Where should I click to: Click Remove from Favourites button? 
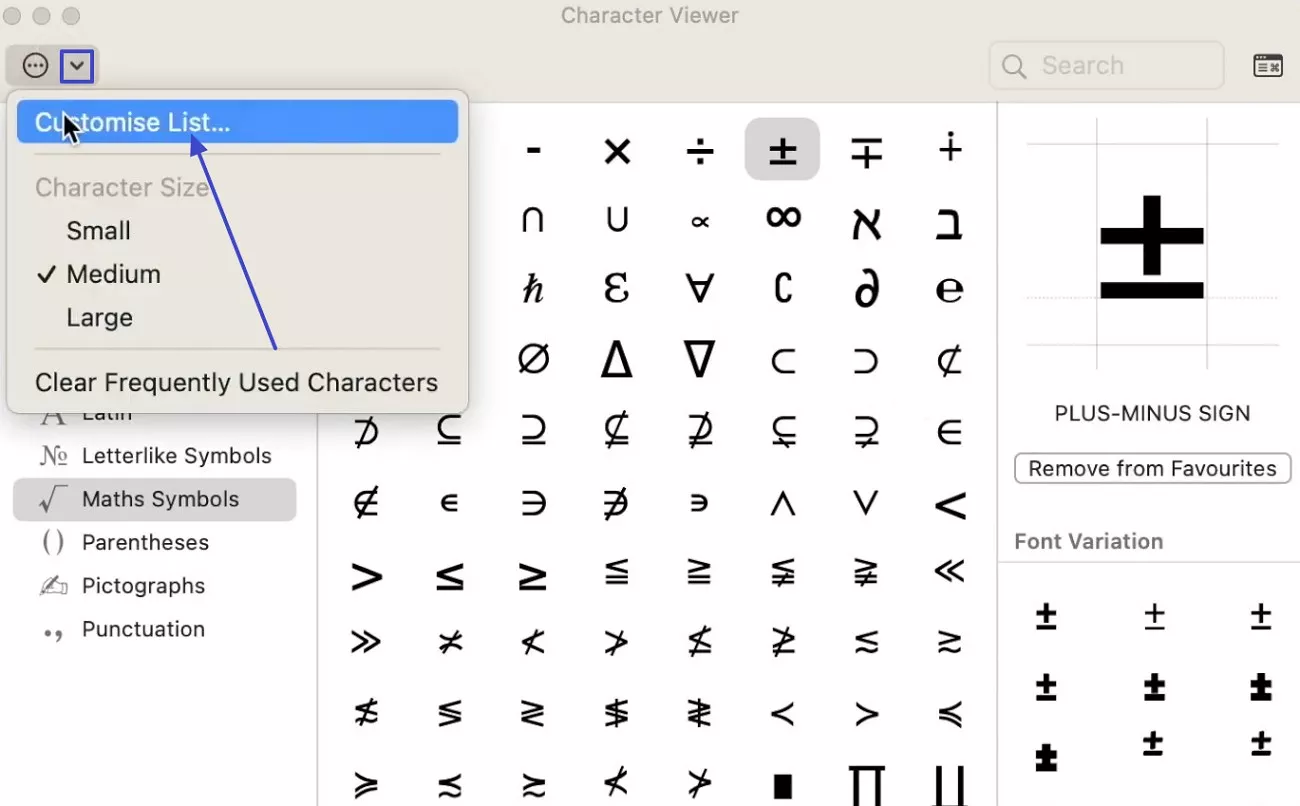click(x=1151, y=468)
